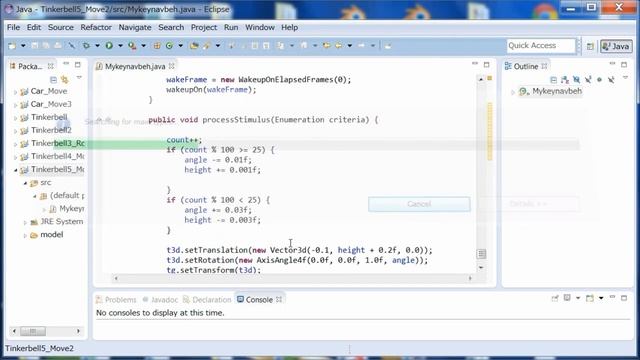This screenshot has height=360, width=640.
Task: Open the Window menu
Action: click(260, 27)
